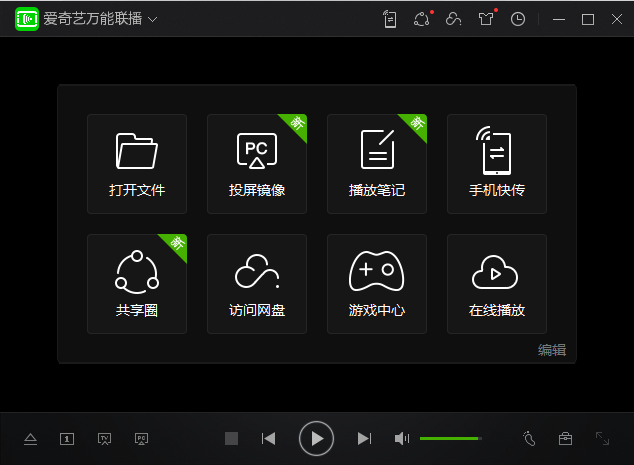Open the 在线播放 tile
The width and height of the screenshot is (634, 465).
click(497, 284)
